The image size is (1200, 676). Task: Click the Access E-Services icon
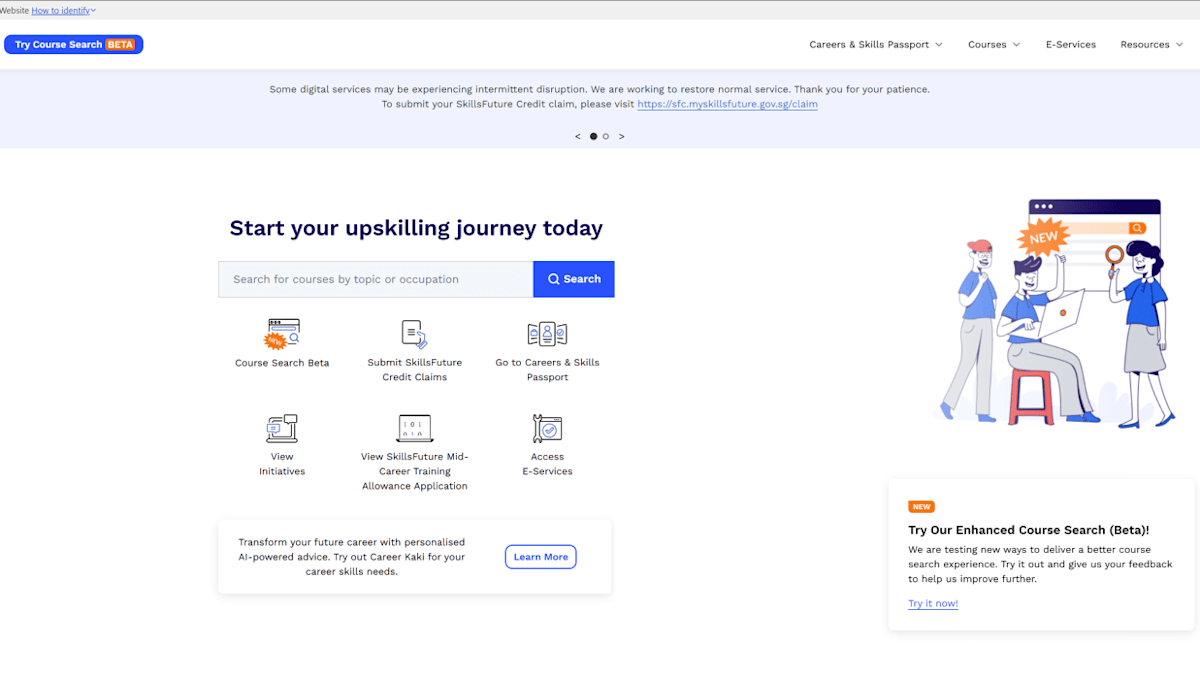coord(547,428)
